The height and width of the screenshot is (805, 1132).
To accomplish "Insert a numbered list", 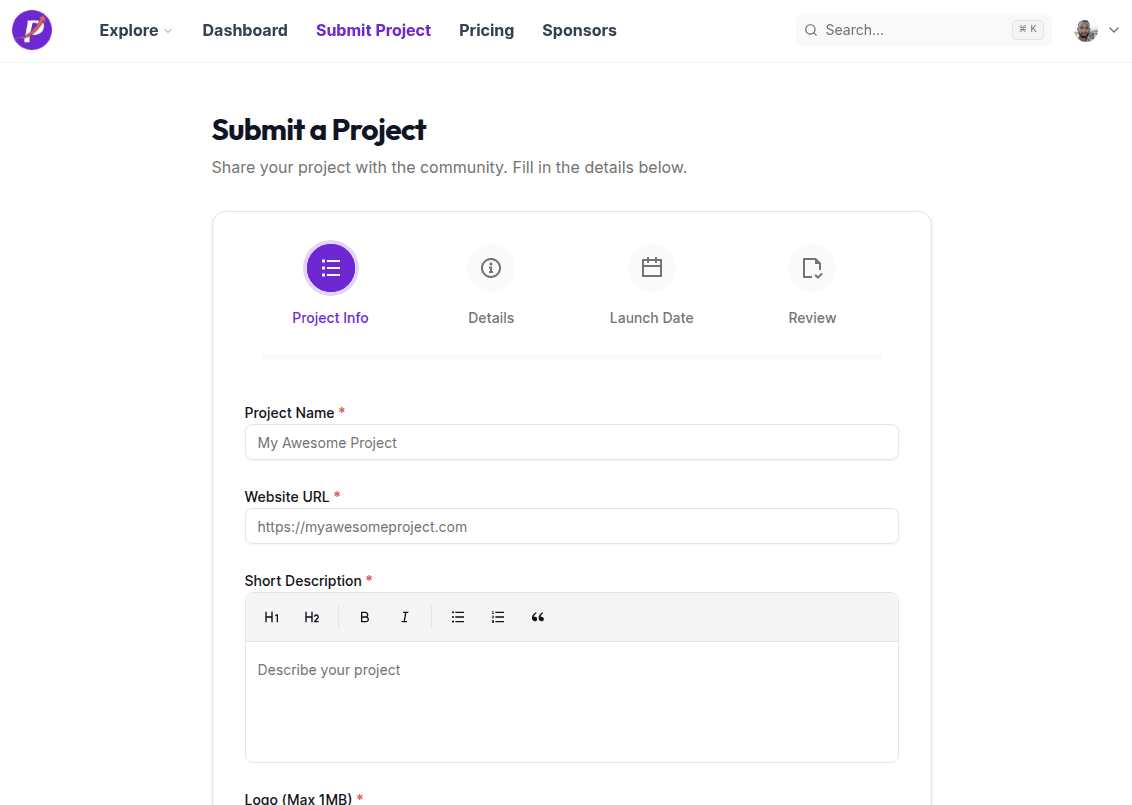I will 498,617.
